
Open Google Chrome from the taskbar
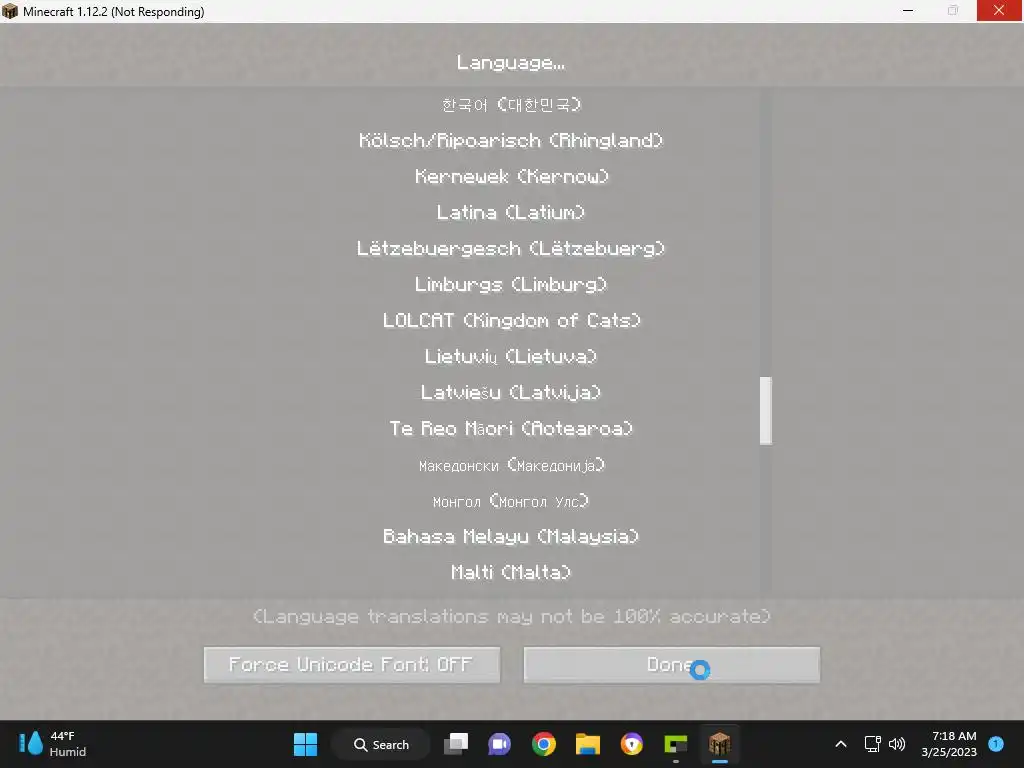[x=543, y=744]
